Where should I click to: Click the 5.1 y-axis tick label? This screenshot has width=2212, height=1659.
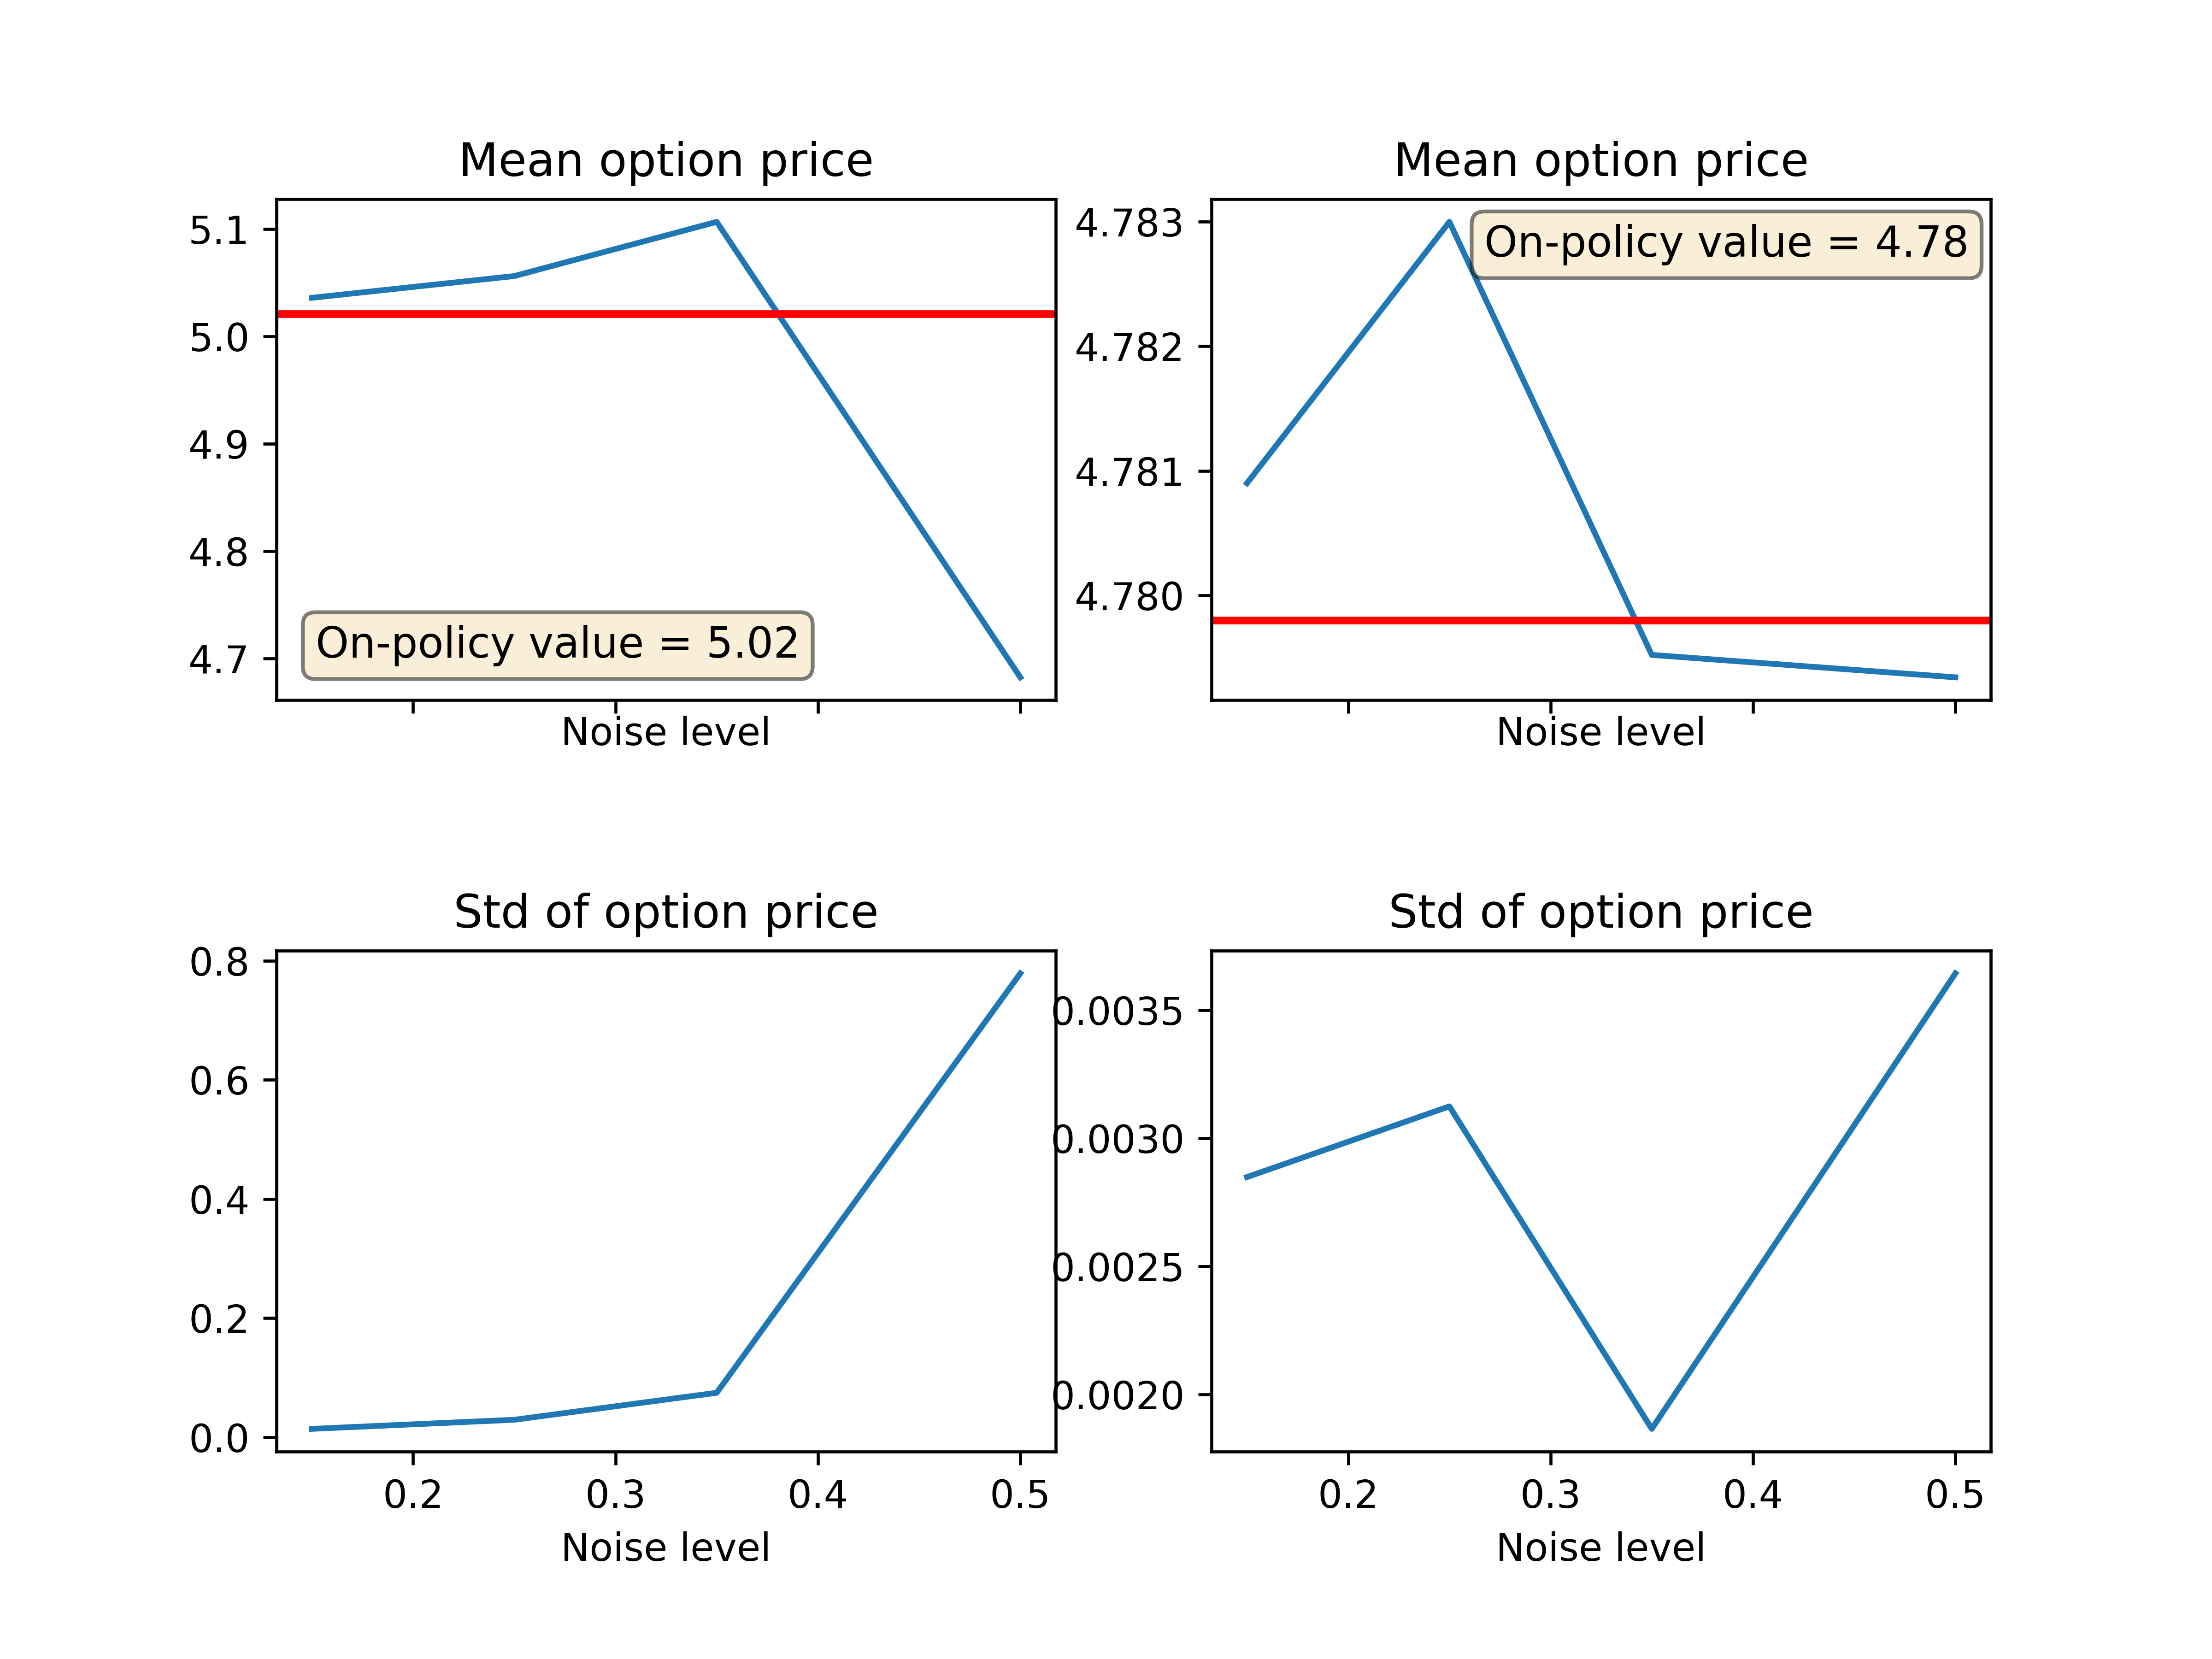click(x=218, y=231)
